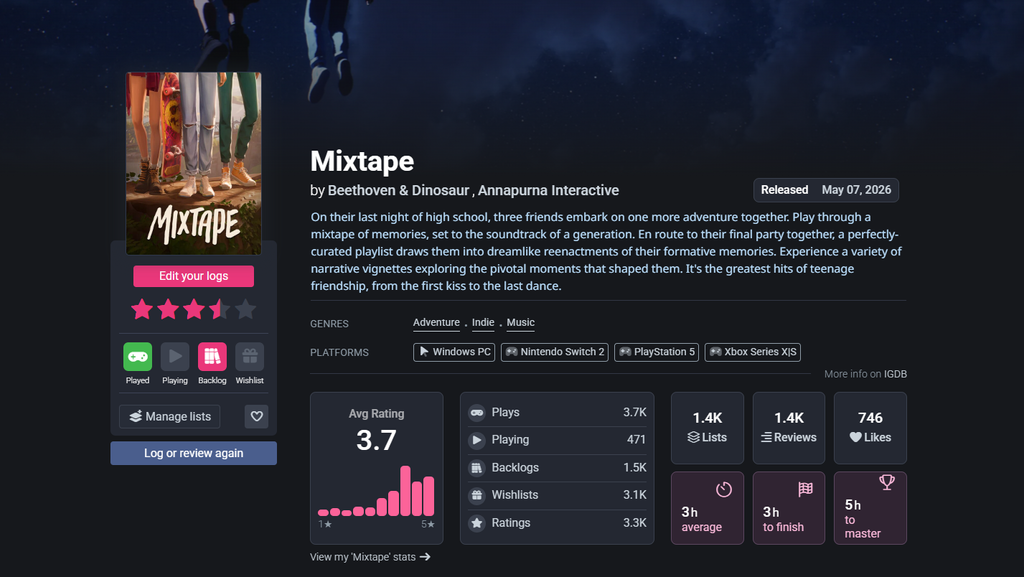Click the Plays controller icon

click(477, 413)
